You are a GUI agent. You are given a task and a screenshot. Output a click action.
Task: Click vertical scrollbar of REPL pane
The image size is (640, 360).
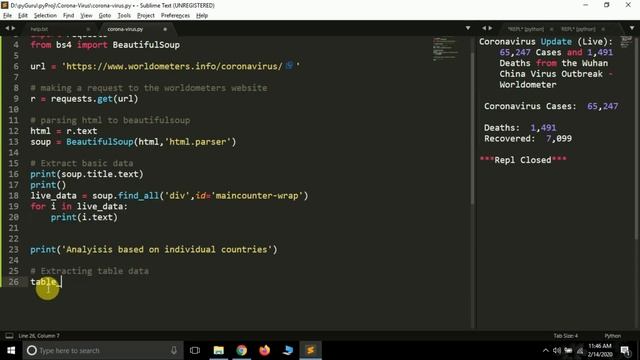pos(636,139)
